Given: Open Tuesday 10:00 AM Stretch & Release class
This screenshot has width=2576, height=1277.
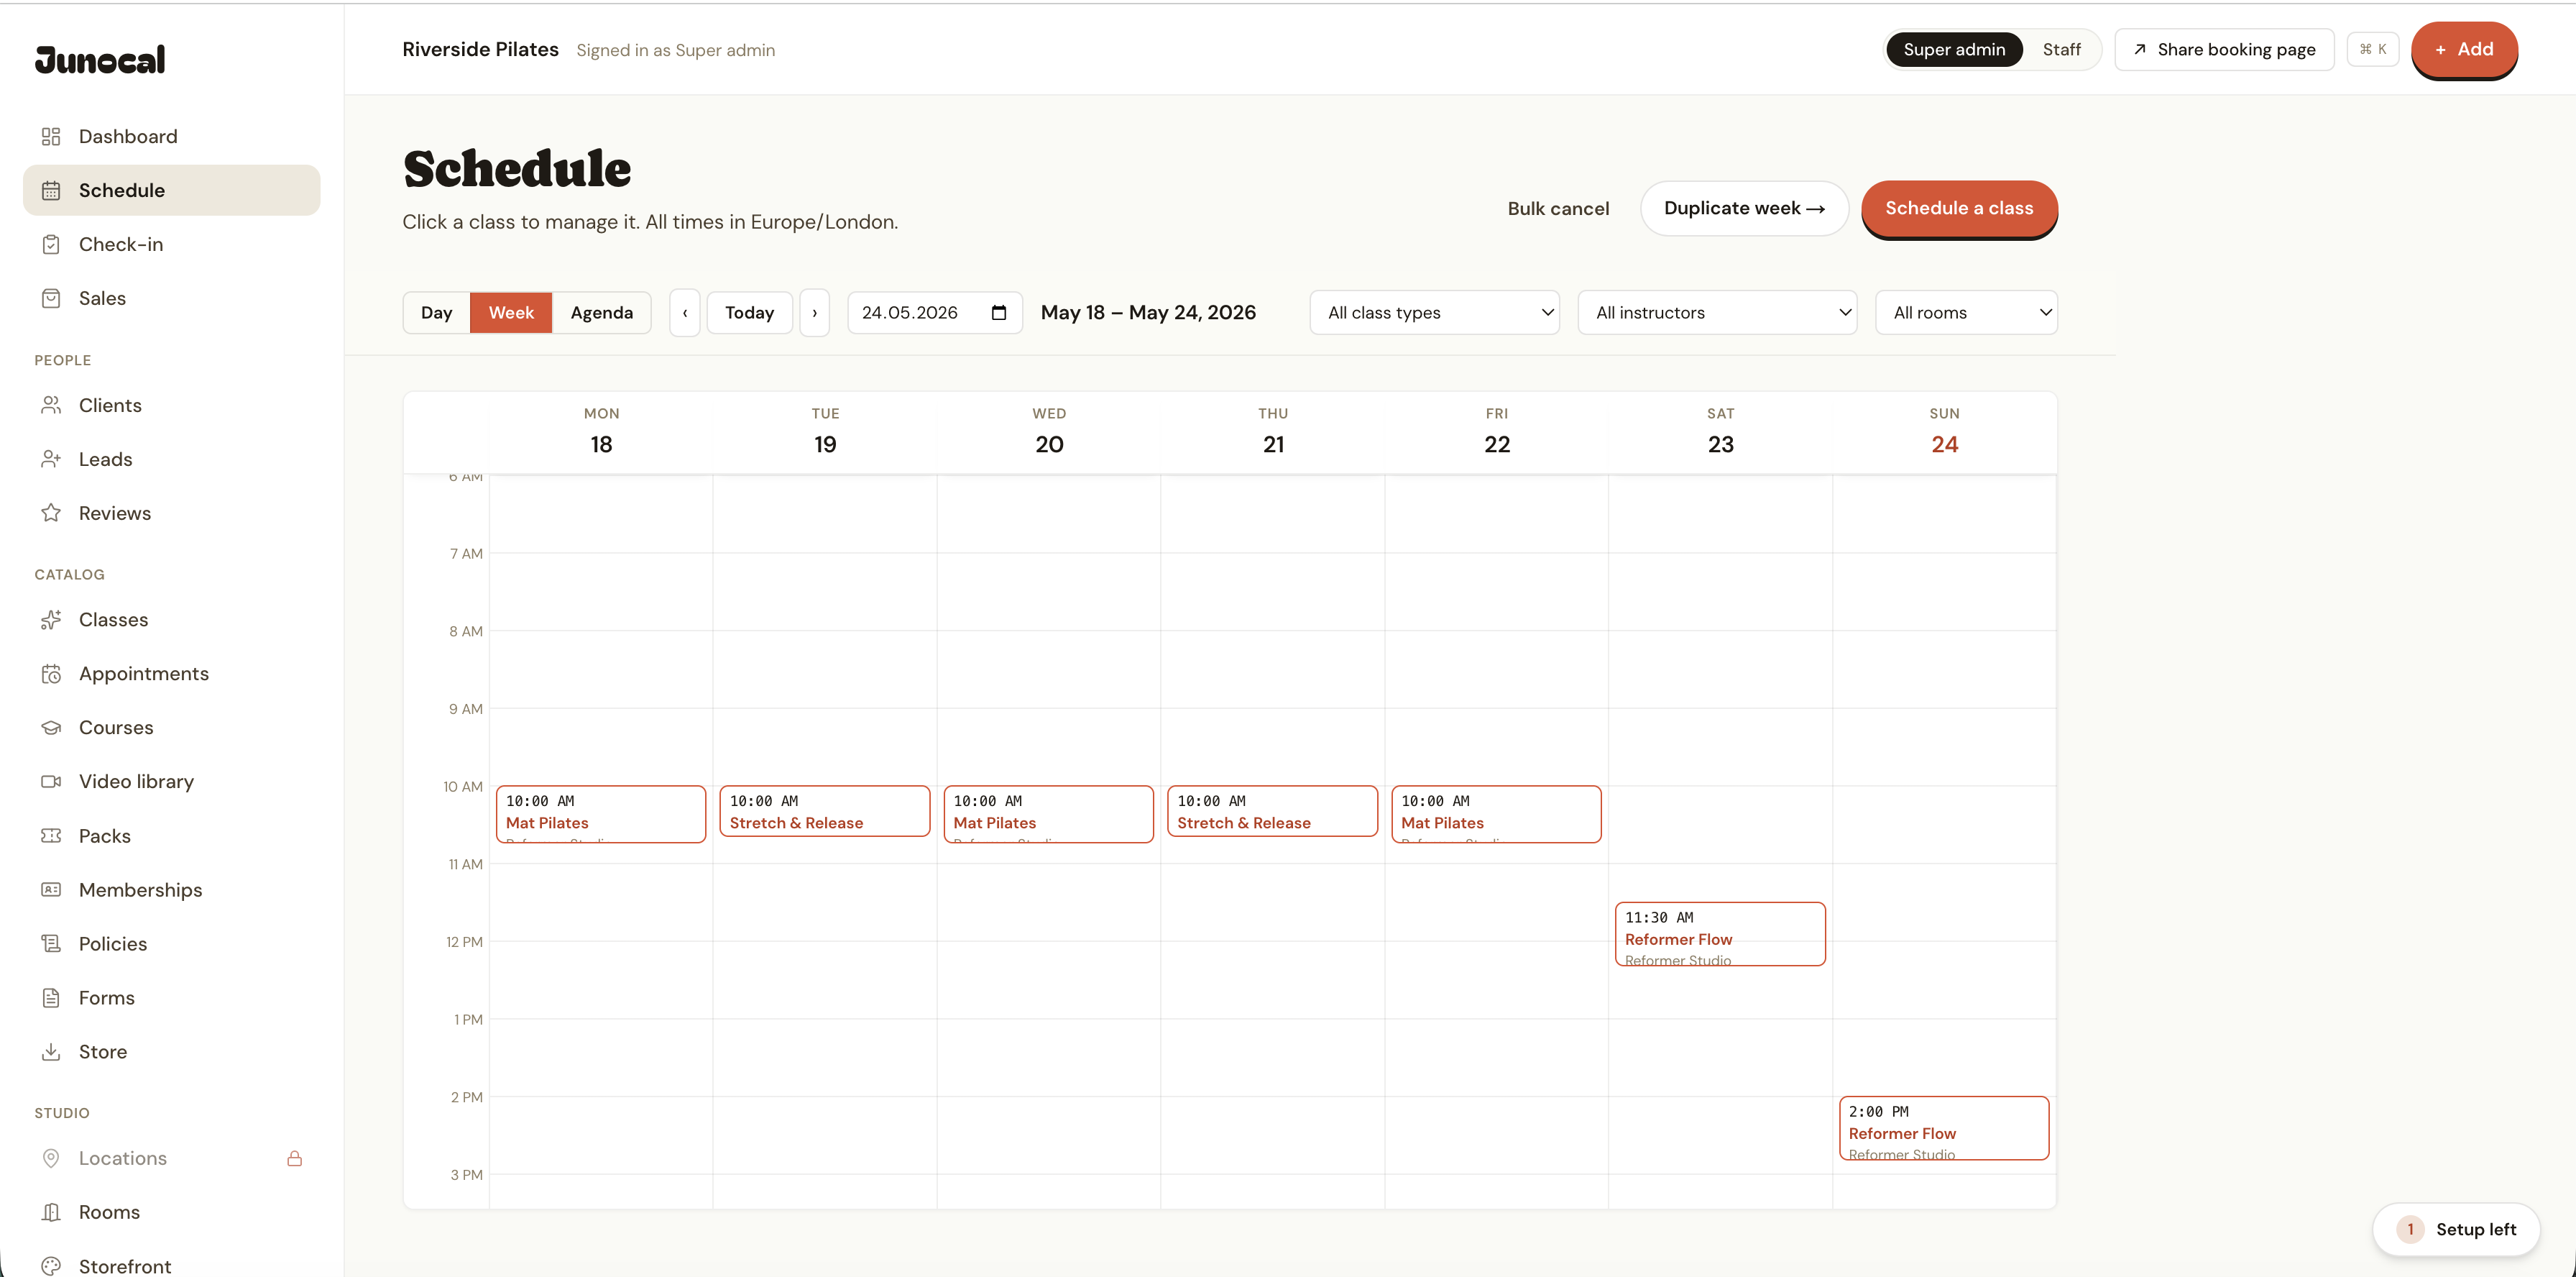Looking at the screenshot, I should point(825,811).
